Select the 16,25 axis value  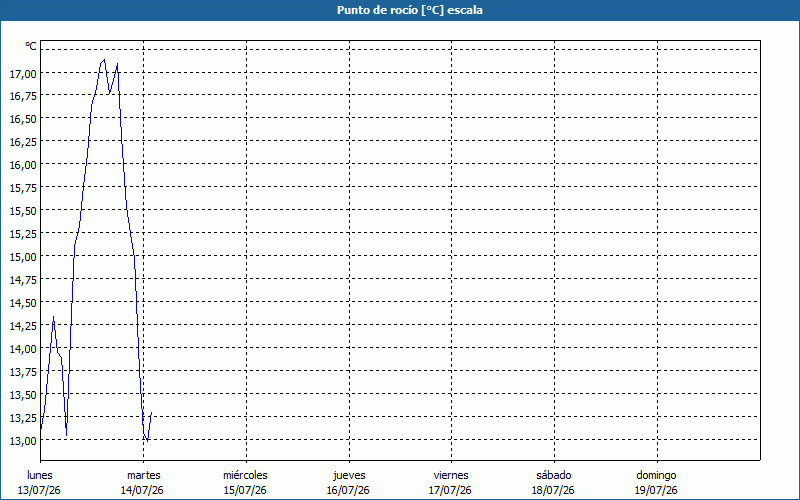coord(23,141)
